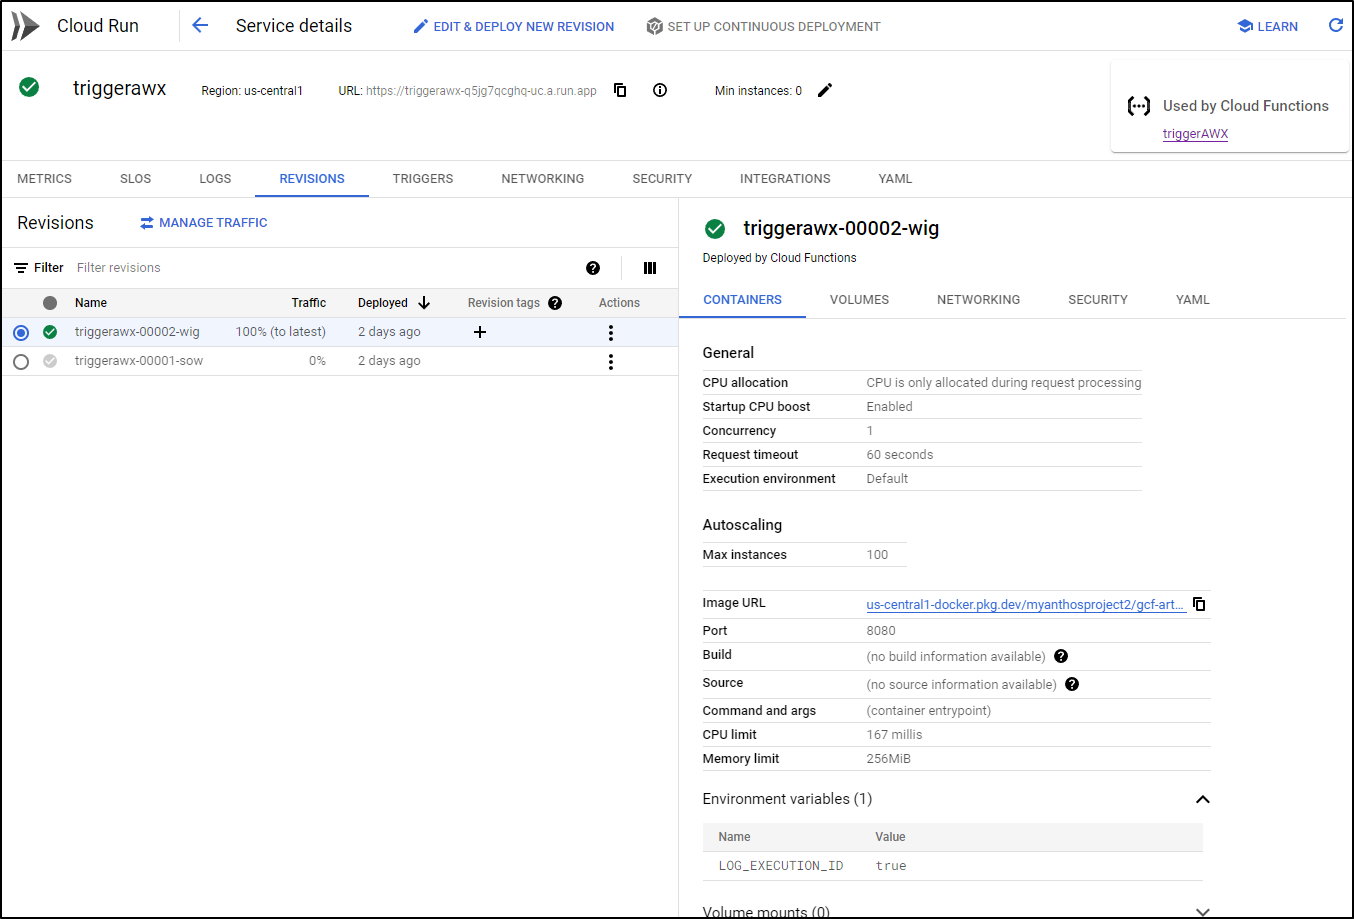Open revision Security tab
The height and width of the screenshot is (919, 1354).
pyautogui.click(x=1098, y=300)
